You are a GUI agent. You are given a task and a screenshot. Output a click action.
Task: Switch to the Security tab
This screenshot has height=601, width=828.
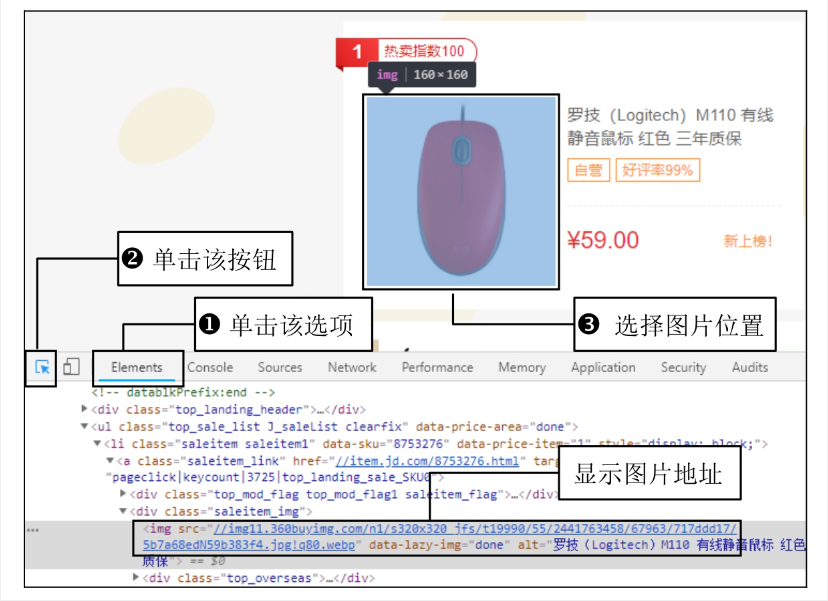pyautogui.click(x=683, y=368)
